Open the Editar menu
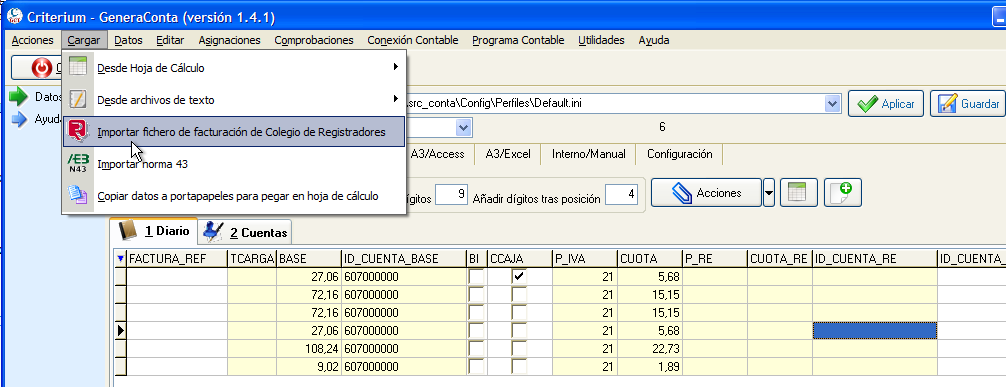Image resolution: width=1006 pixels, height=387 pixels. tap(170, 40)
